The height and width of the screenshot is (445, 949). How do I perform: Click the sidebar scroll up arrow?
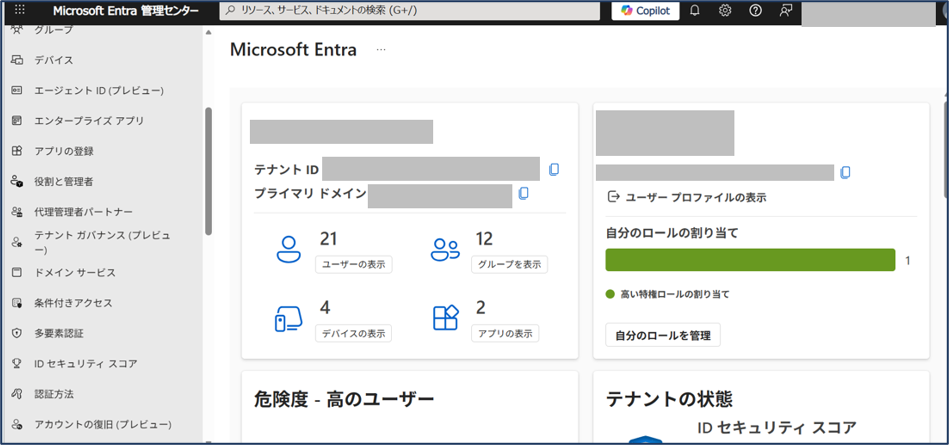(208, 31)
